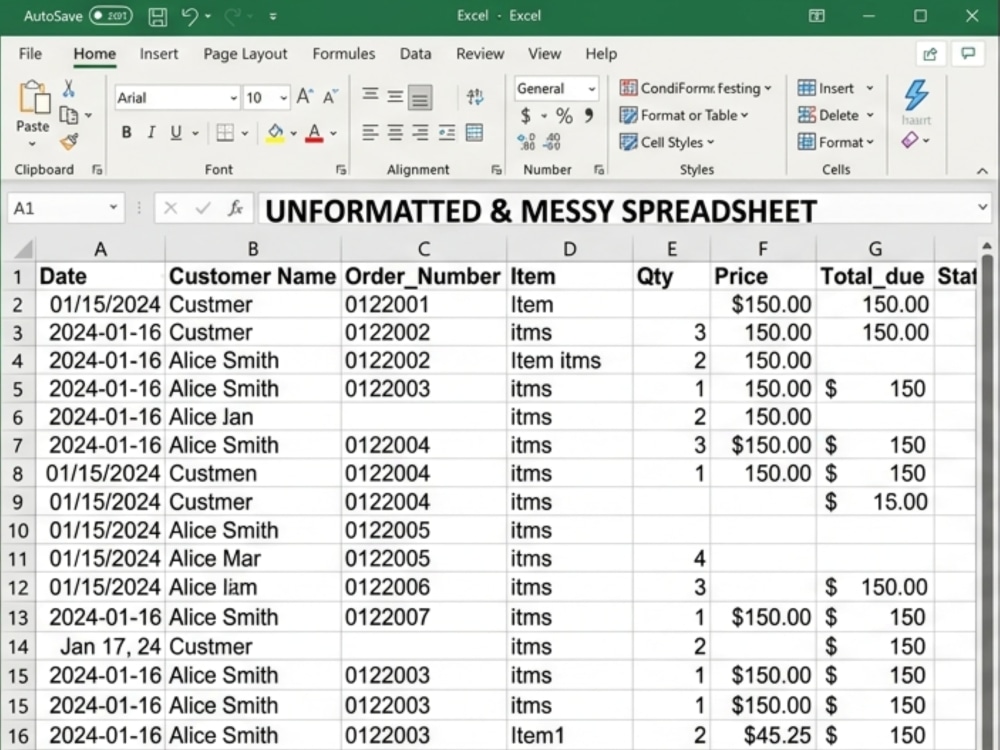Screen dimensions: 1000x750
Task: Click the Increase Decimal icon
Action: click(526, 142)
